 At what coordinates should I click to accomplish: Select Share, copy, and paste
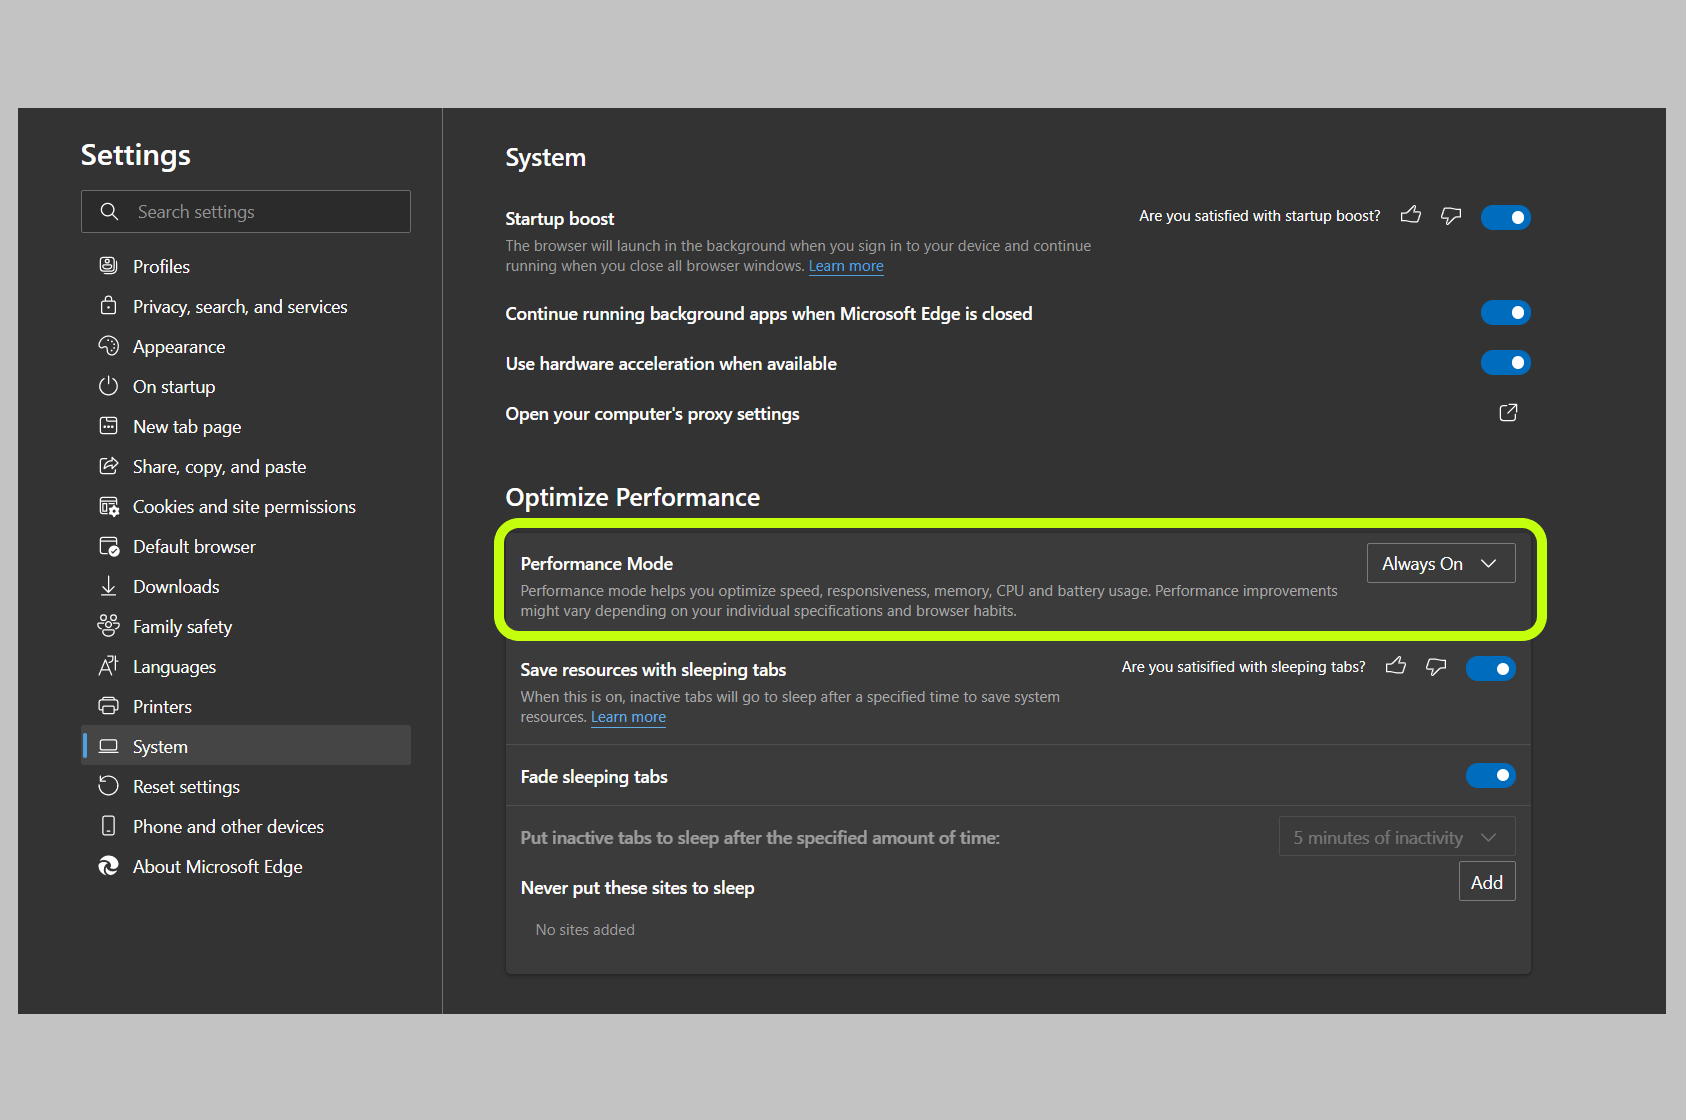click(246, 466)
